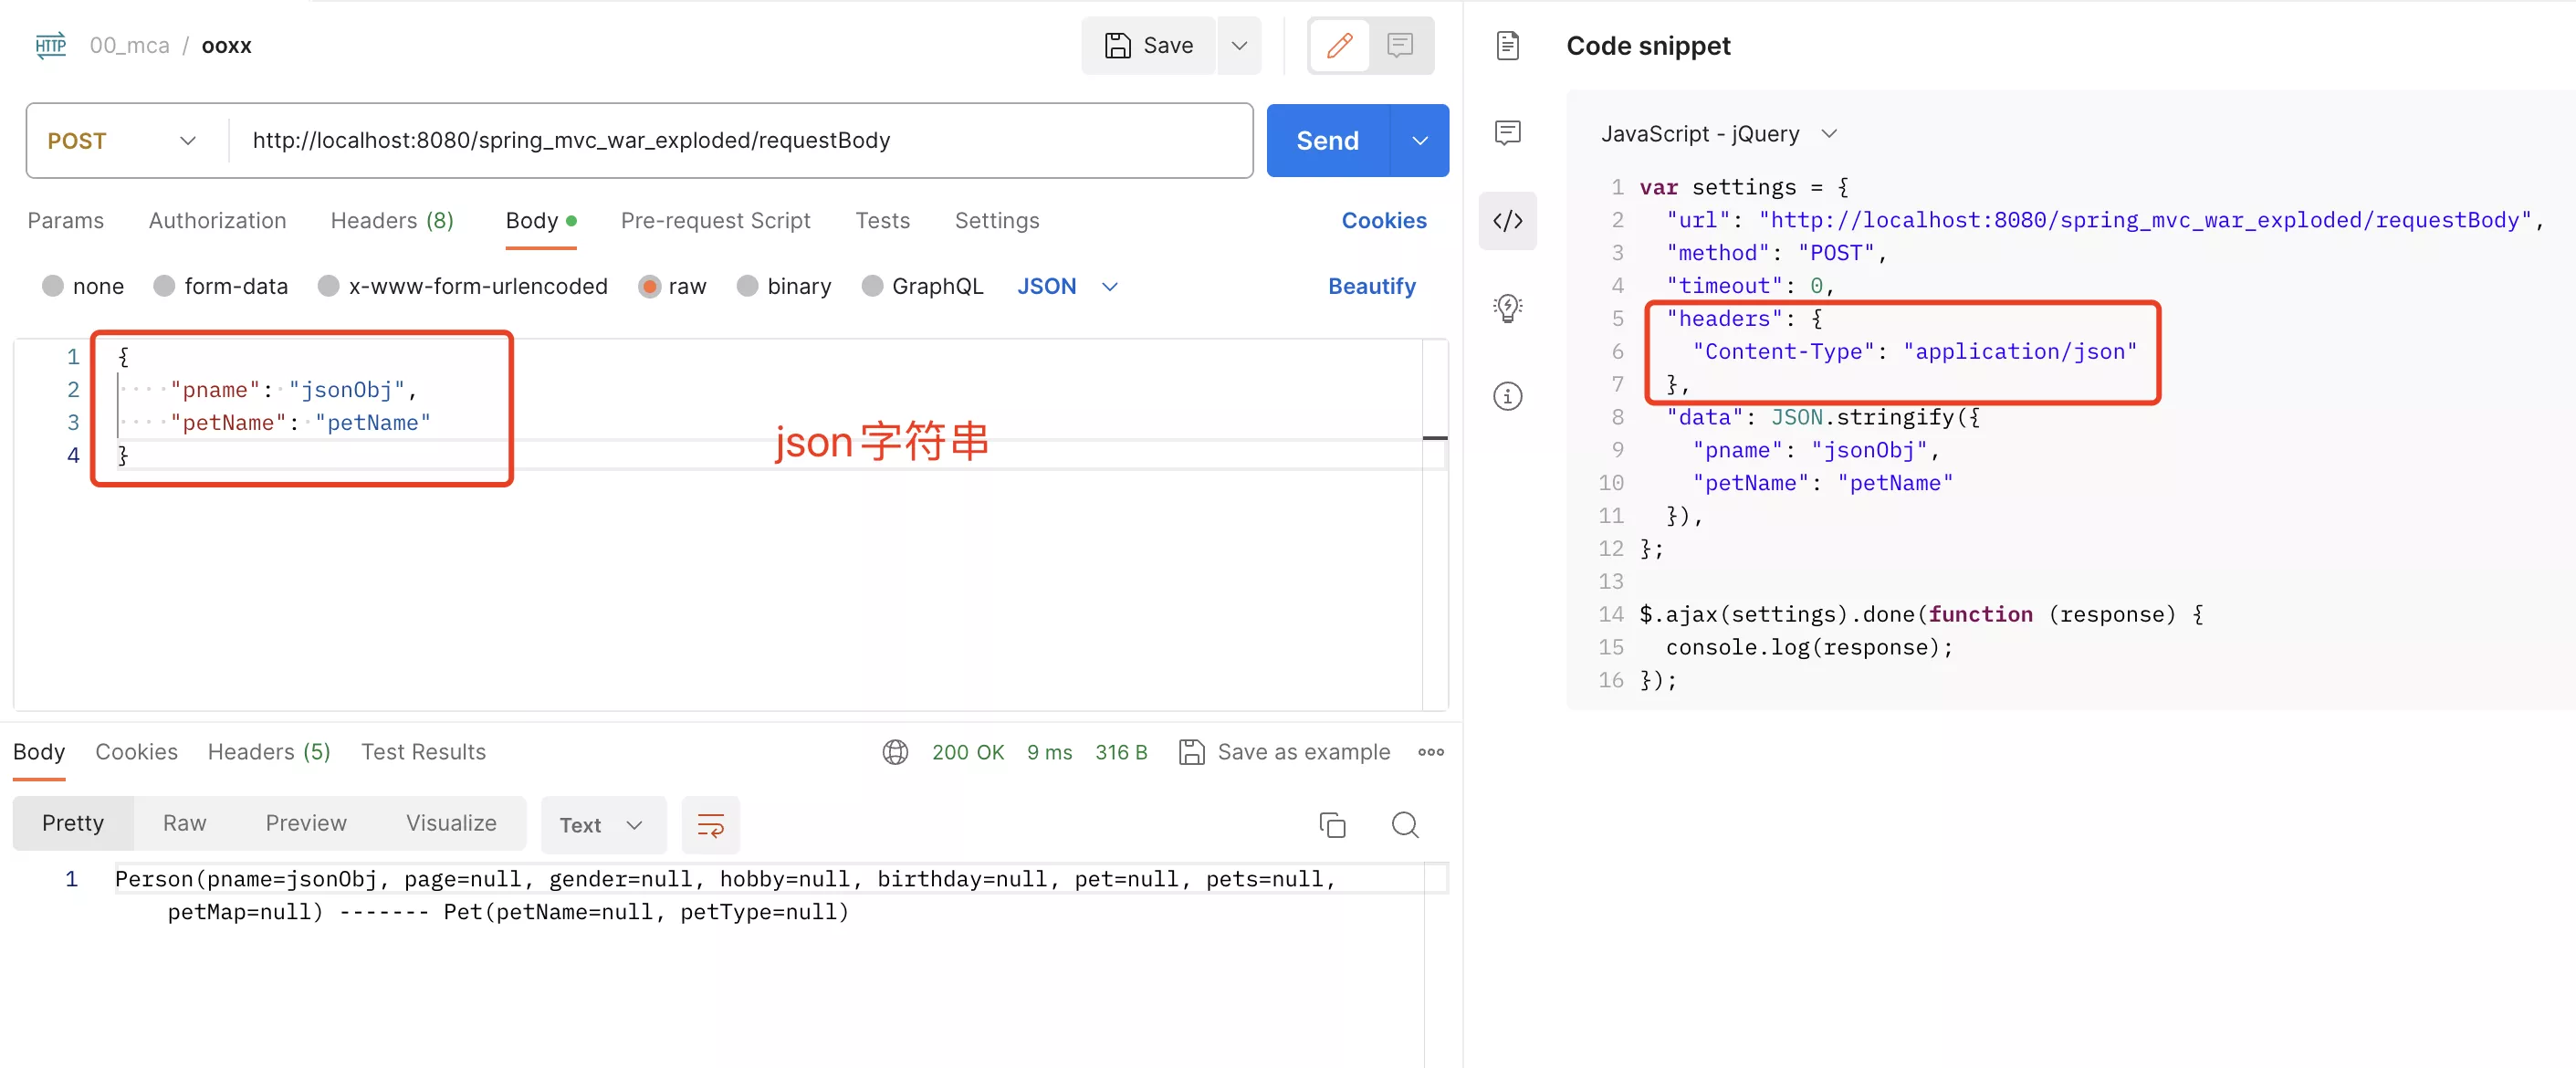The width and height of the screenshot is (2576, 1068).
Task: Click the 9 ms response time
Action: (1049, 752)
